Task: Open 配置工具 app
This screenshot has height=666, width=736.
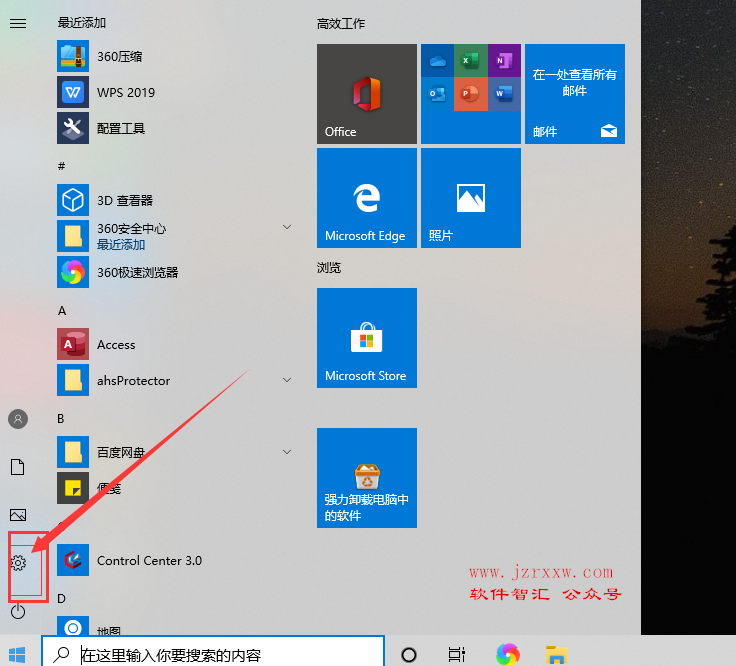Action: 175,128
